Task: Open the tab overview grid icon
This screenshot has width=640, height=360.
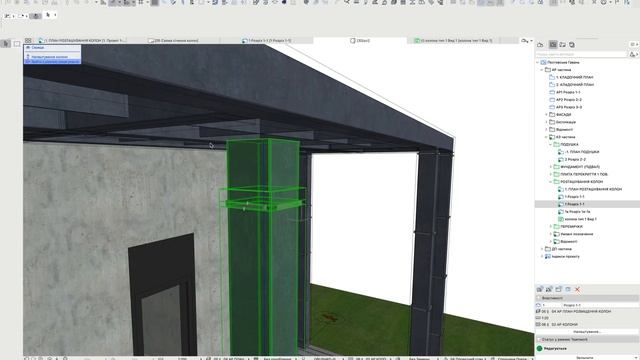Action: [28, 40]
